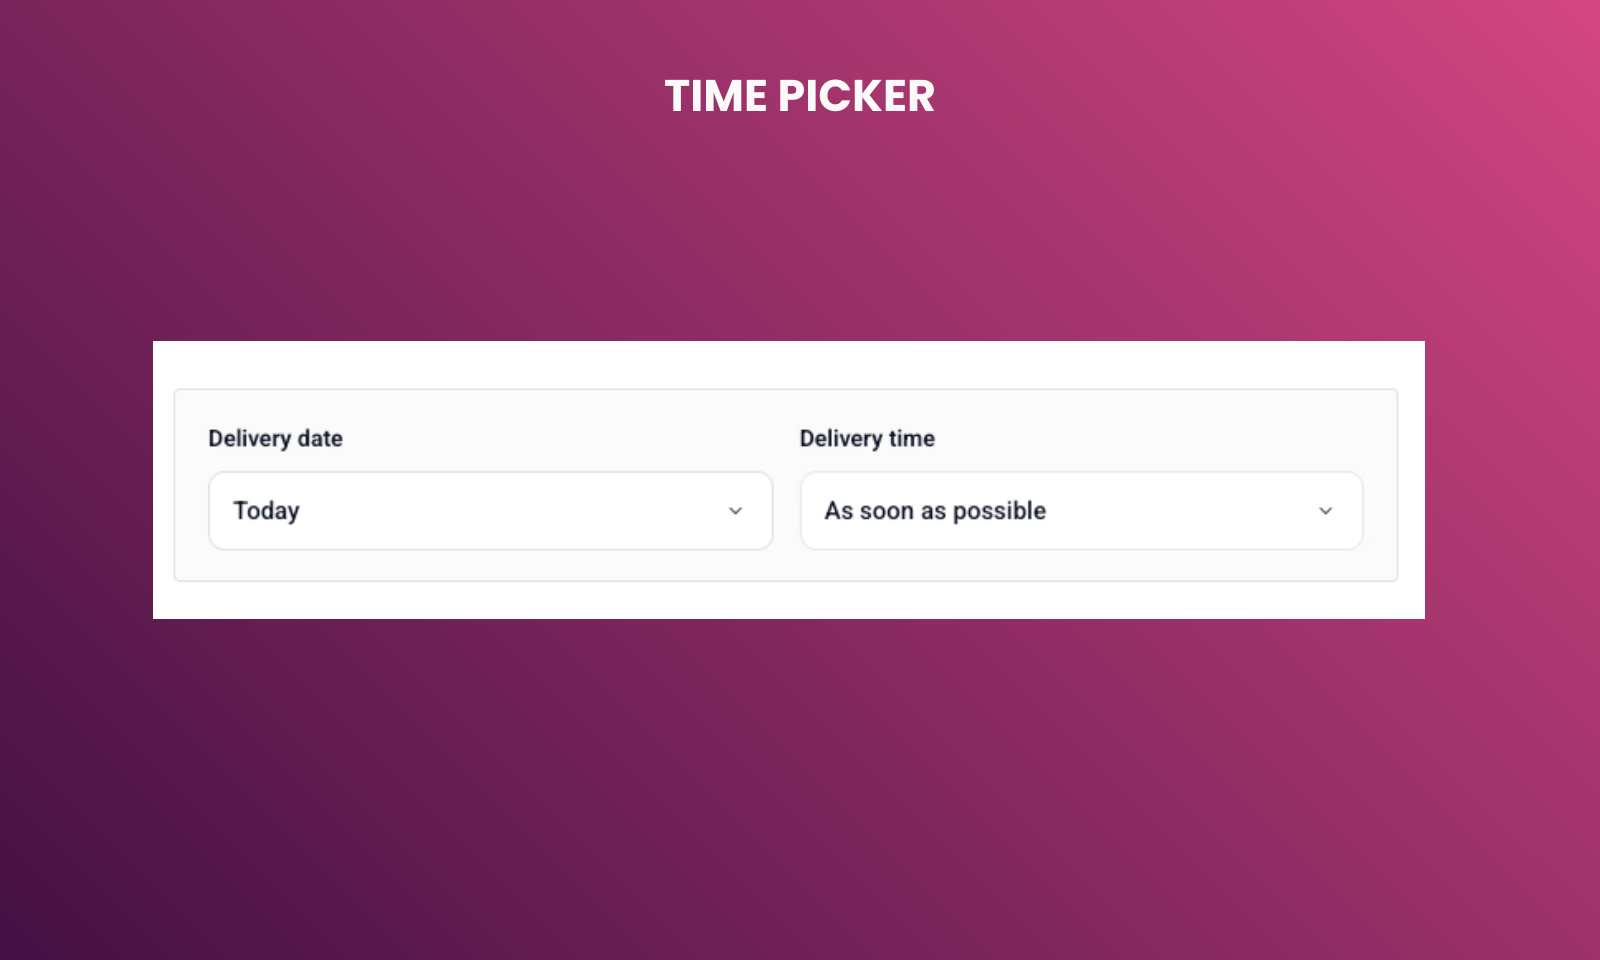1600x960 pixels.
Task: Click the As soon as possible text
Action: pyautogui.click(x=934, y=511)
